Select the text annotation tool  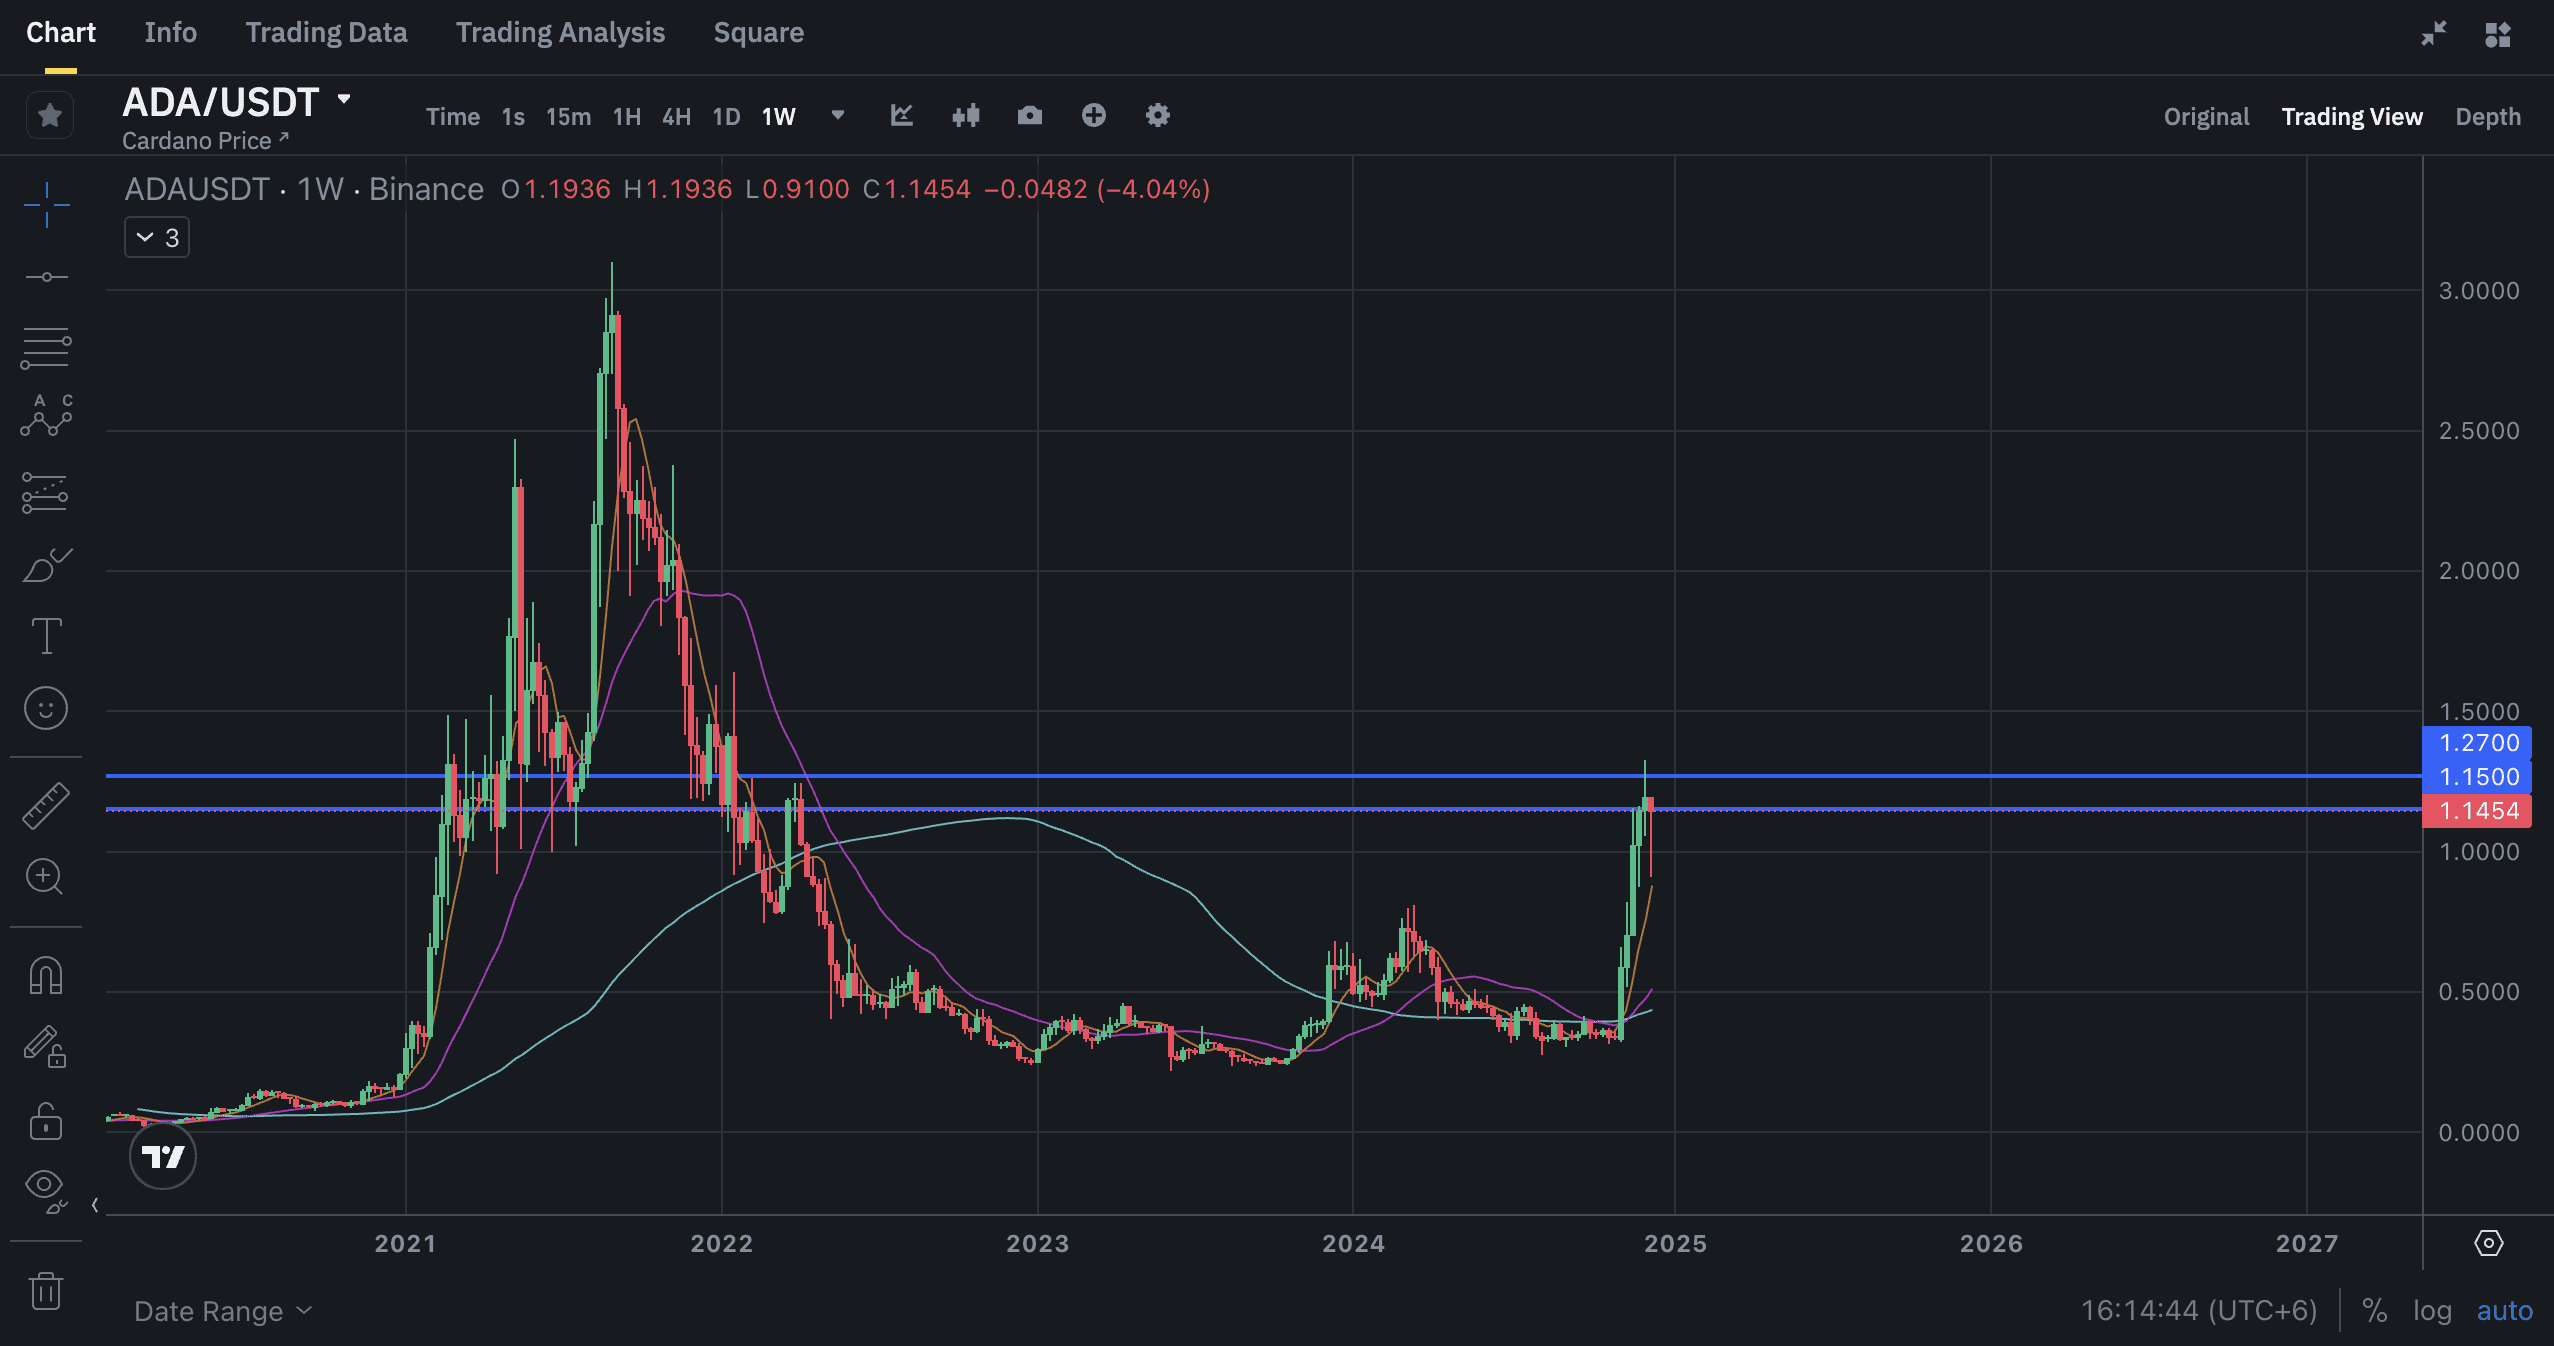(46, 636)
